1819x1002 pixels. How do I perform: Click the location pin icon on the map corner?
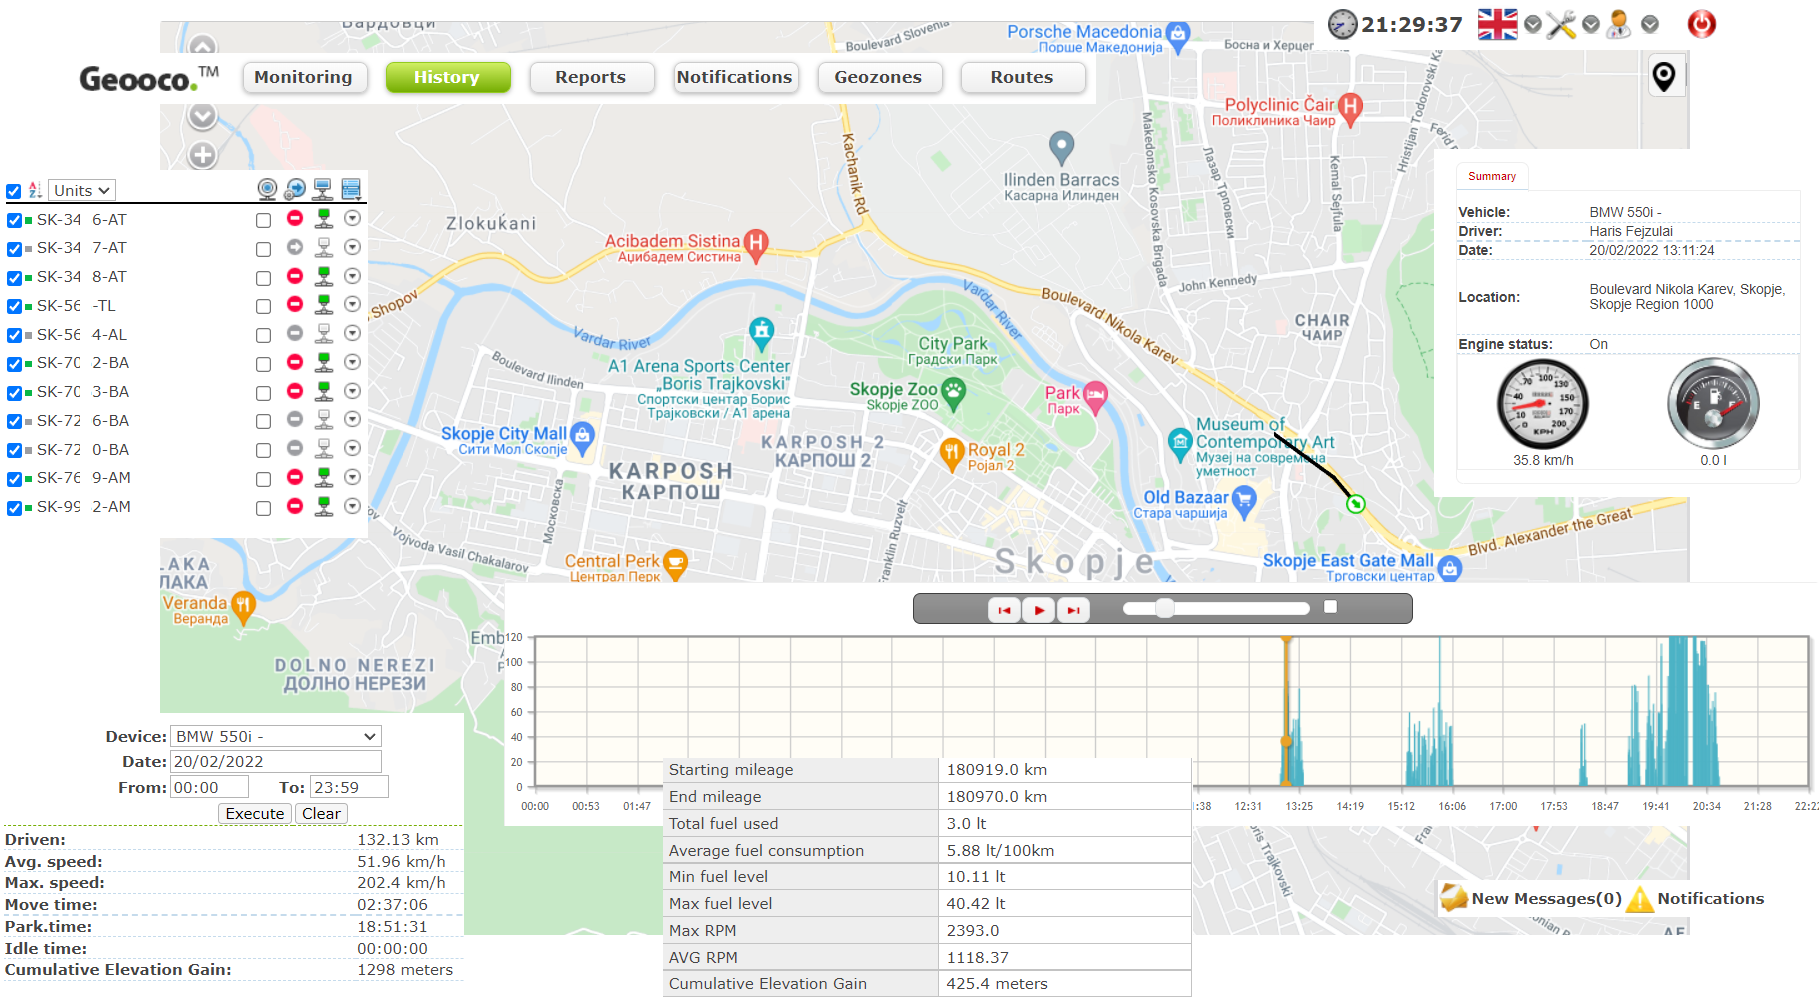coord(1666,75)
